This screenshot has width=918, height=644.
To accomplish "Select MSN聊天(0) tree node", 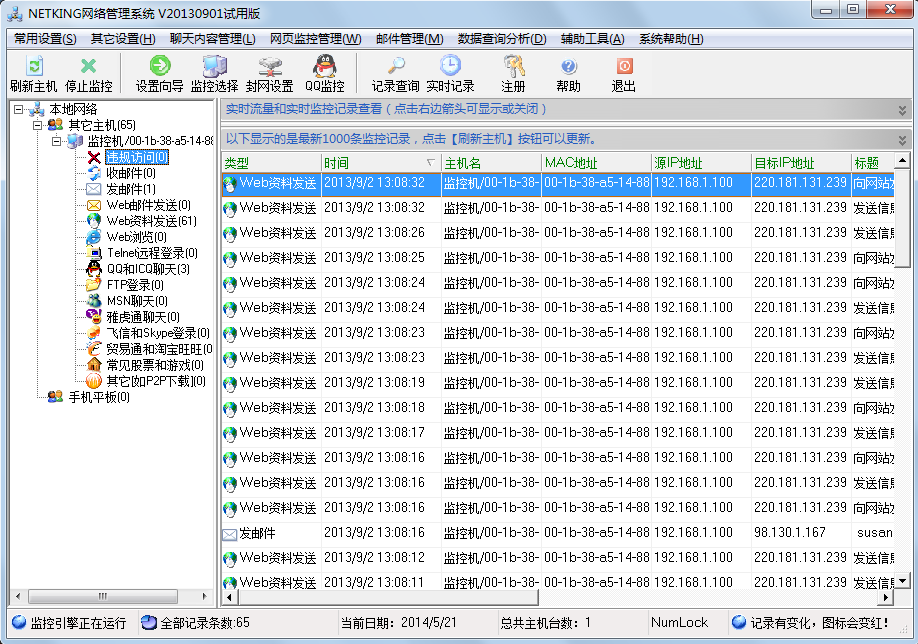I will (137, 301).
